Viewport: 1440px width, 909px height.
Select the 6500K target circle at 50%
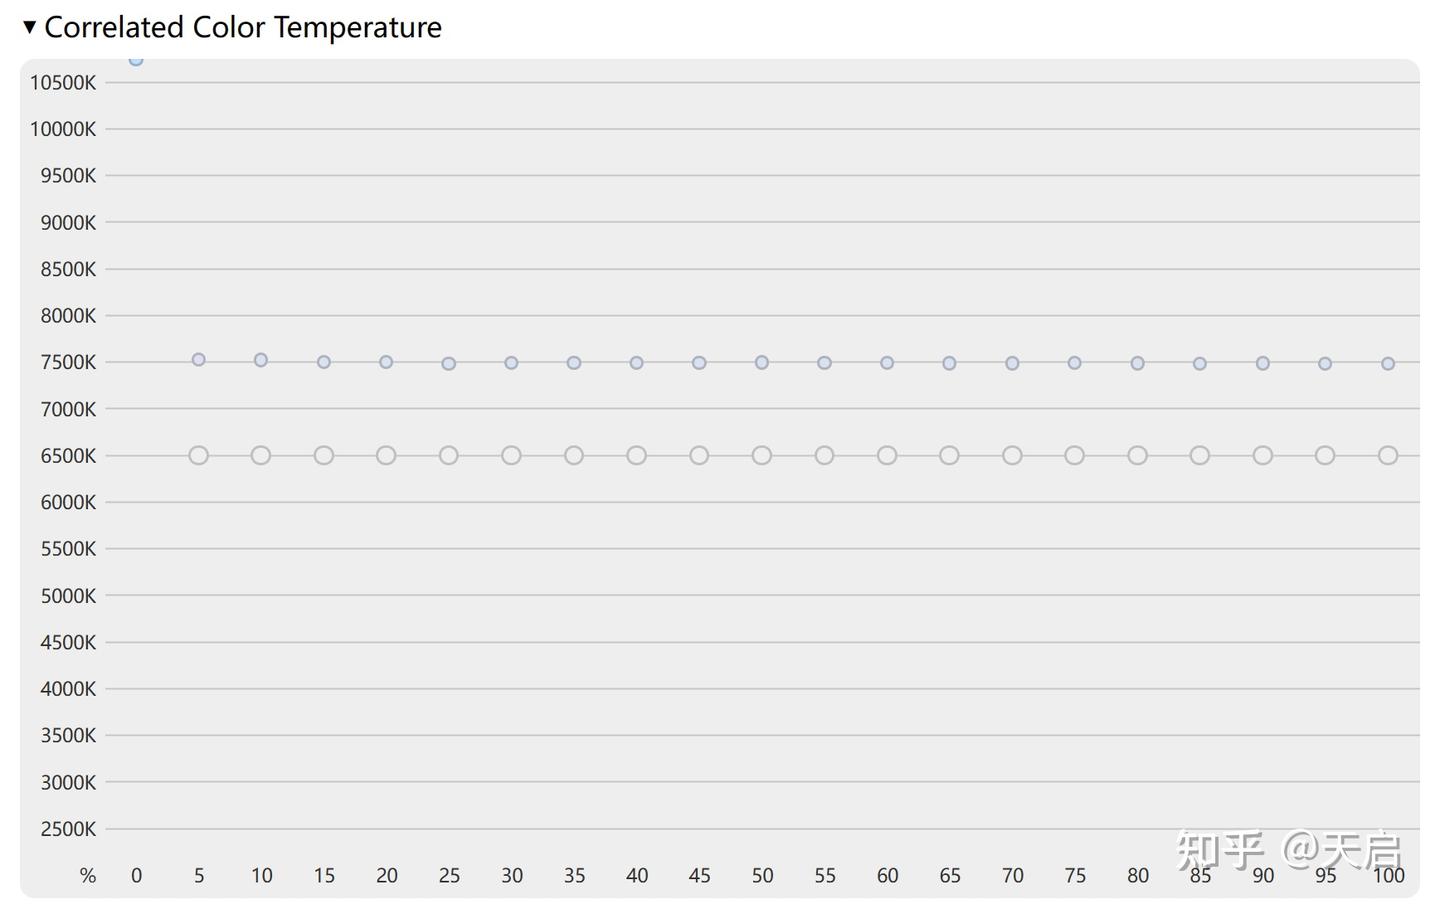coord(762,455)
